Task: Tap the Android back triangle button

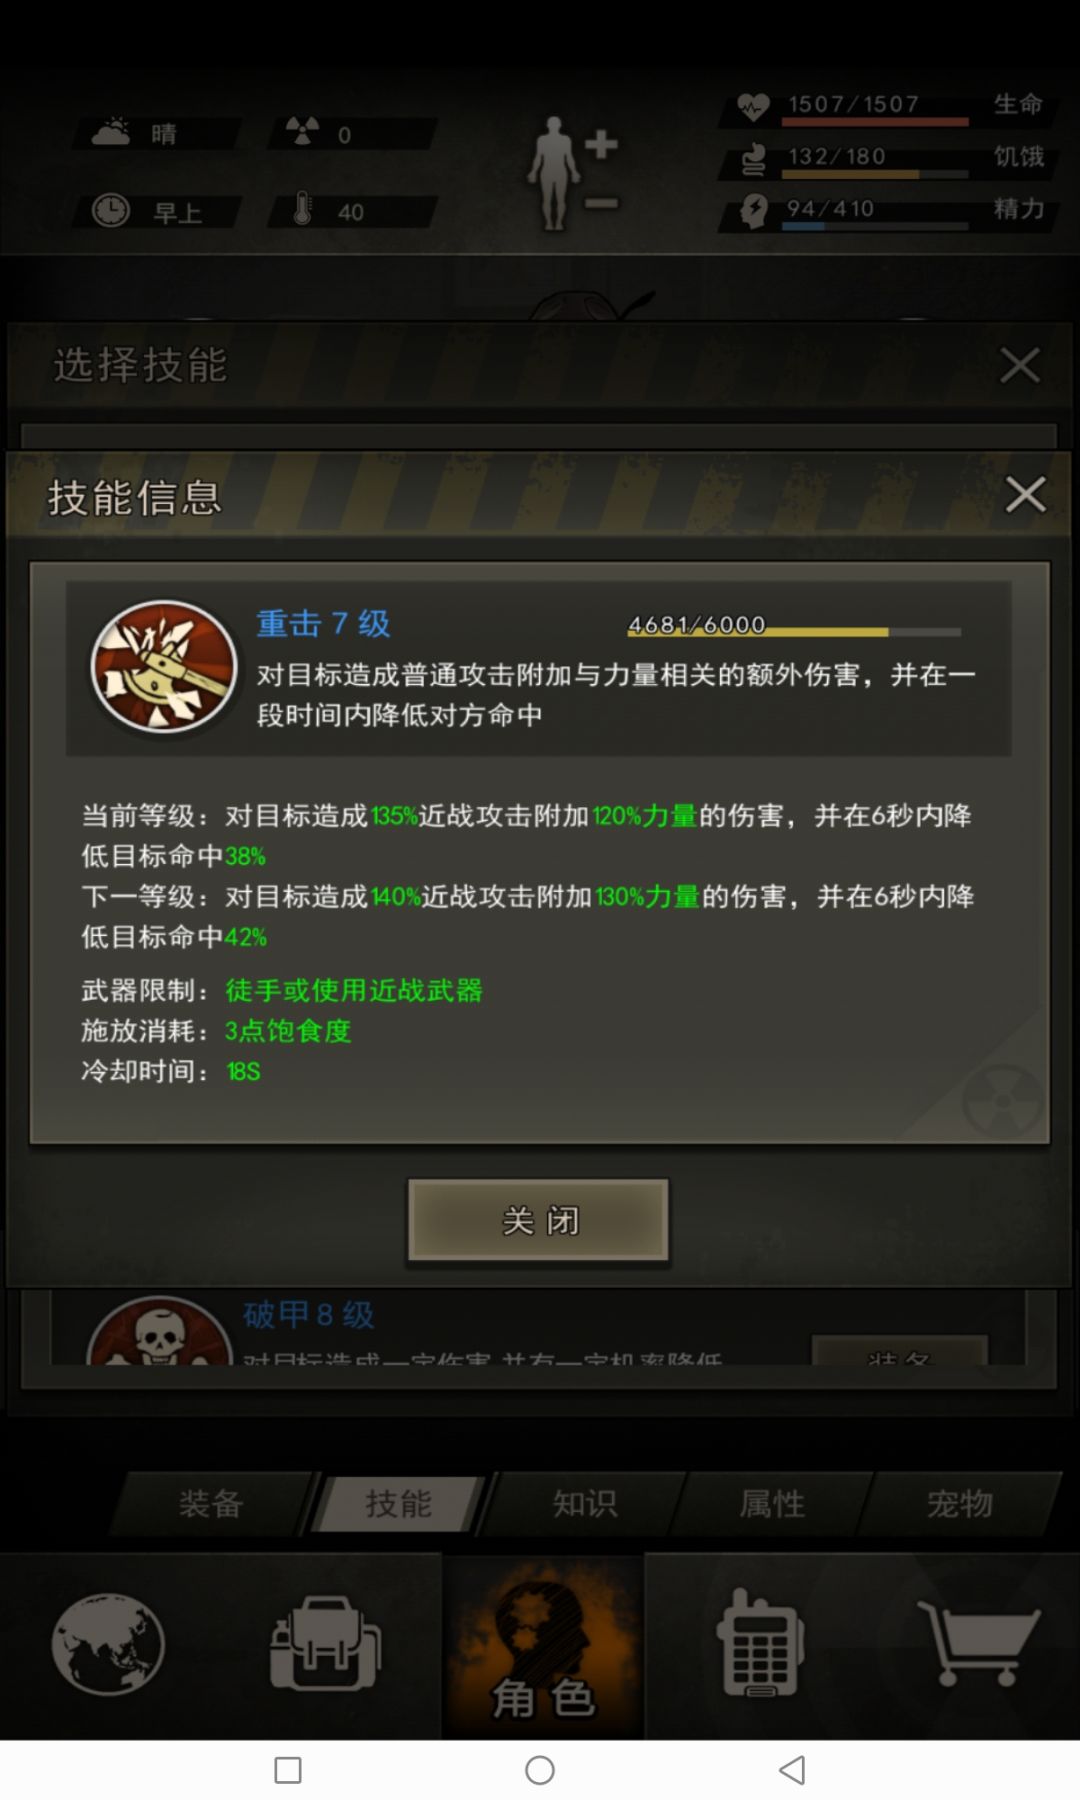Action: [792, 1770]
